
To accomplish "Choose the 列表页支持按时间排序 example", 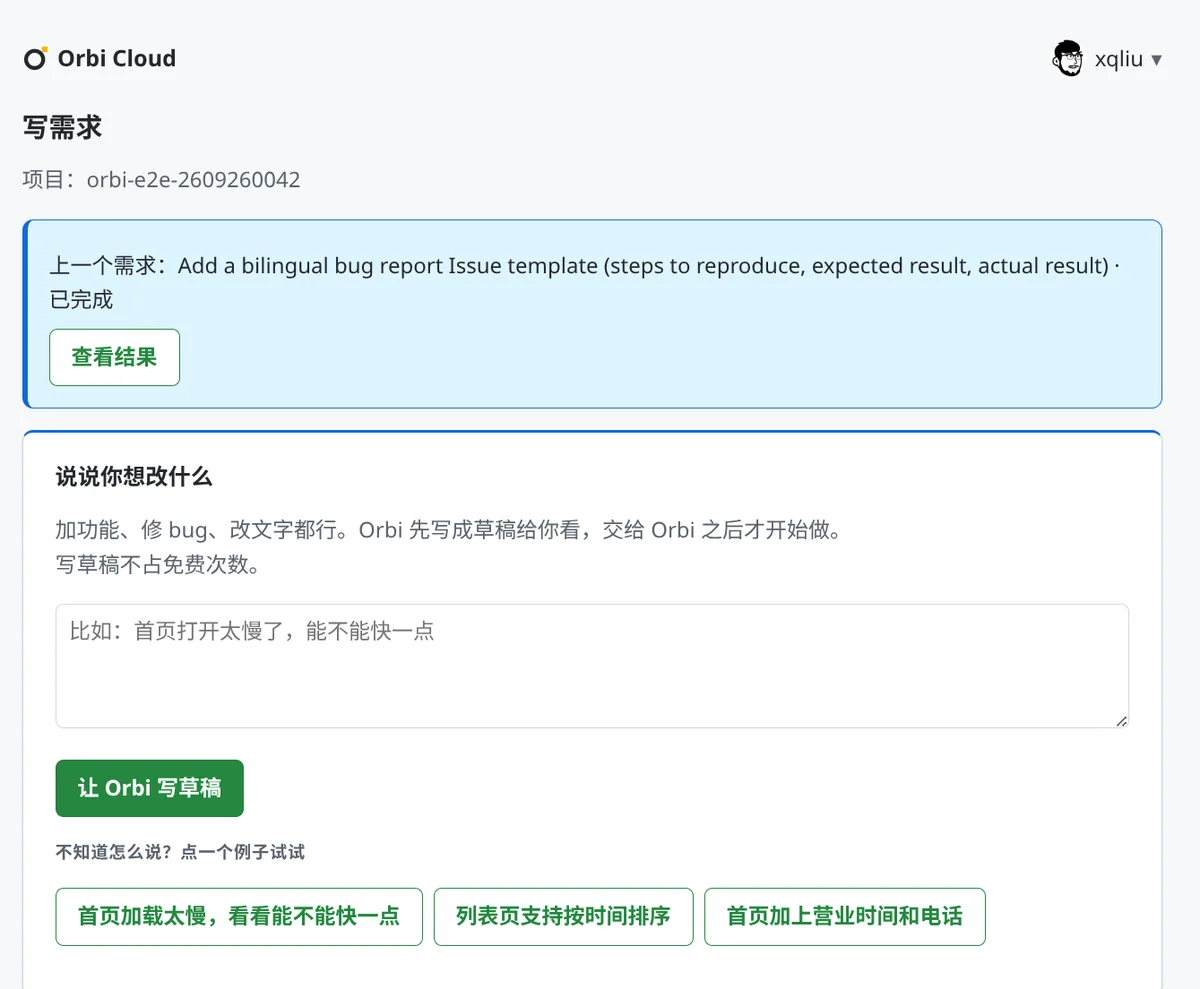I will point(563,916).
